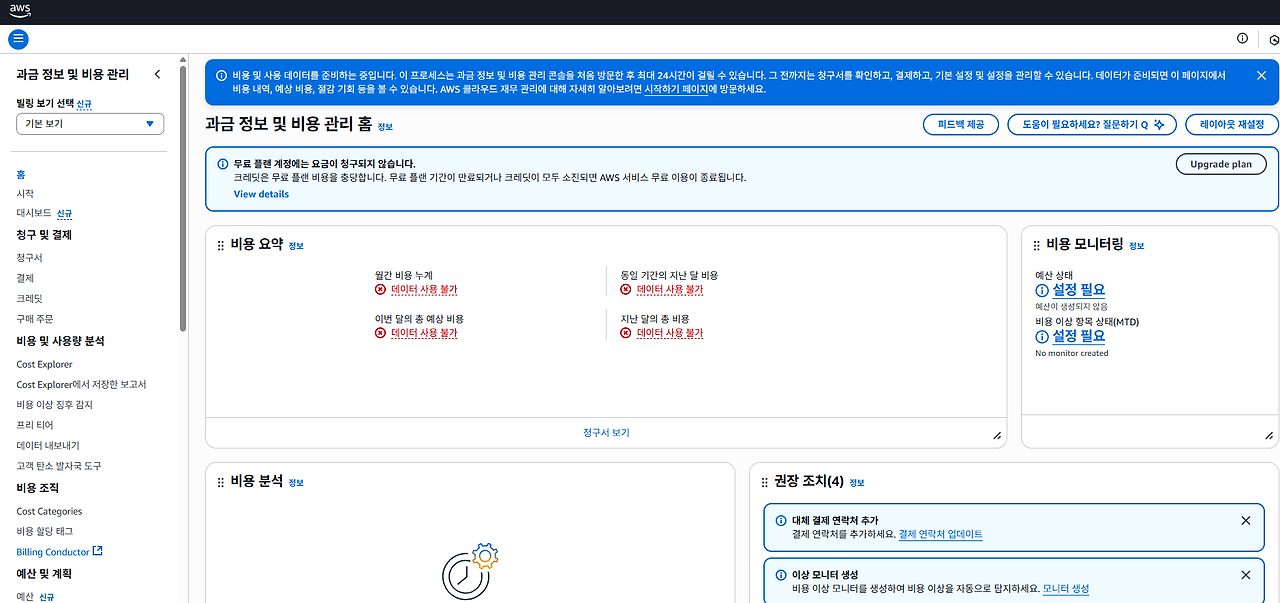Screen dimensions: 1280x603
Task: Click the sidebar vertical scrollbar
Action: tap(182, 200)
